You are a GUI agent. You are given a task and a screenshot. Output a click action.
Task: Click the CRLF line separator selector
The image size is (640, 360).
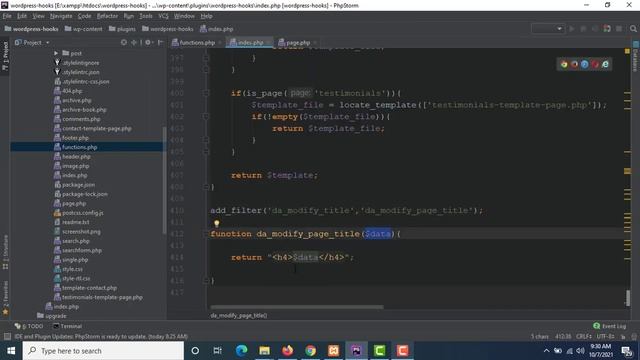pos(584,336)
